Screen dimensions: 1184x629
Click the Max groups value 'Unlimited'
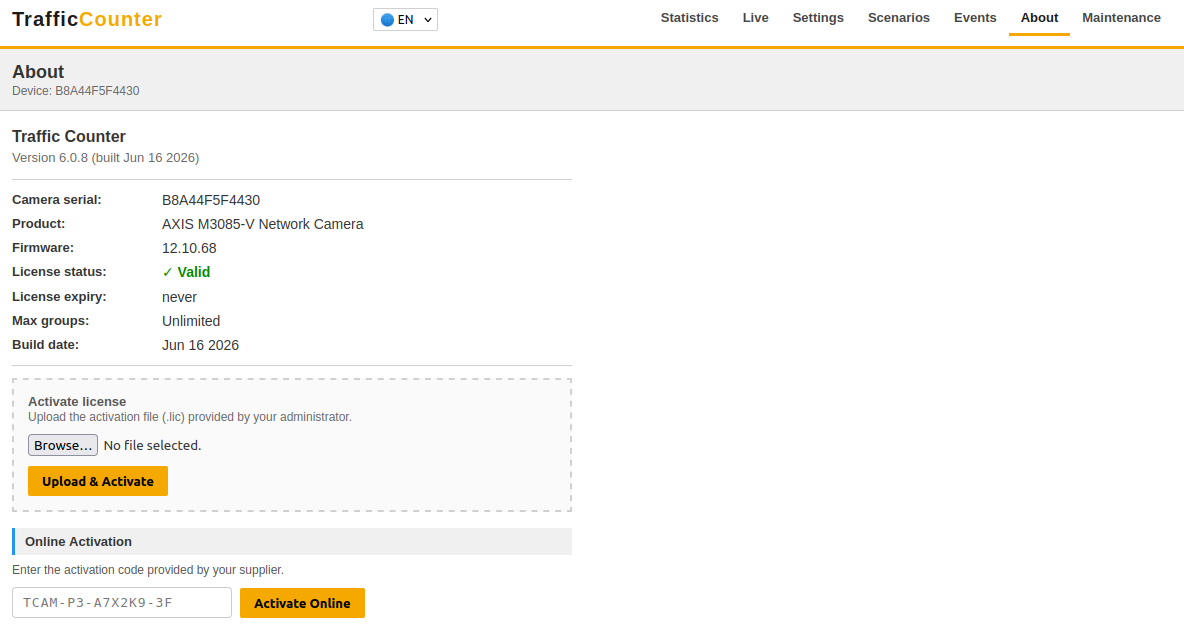(191, 321)
